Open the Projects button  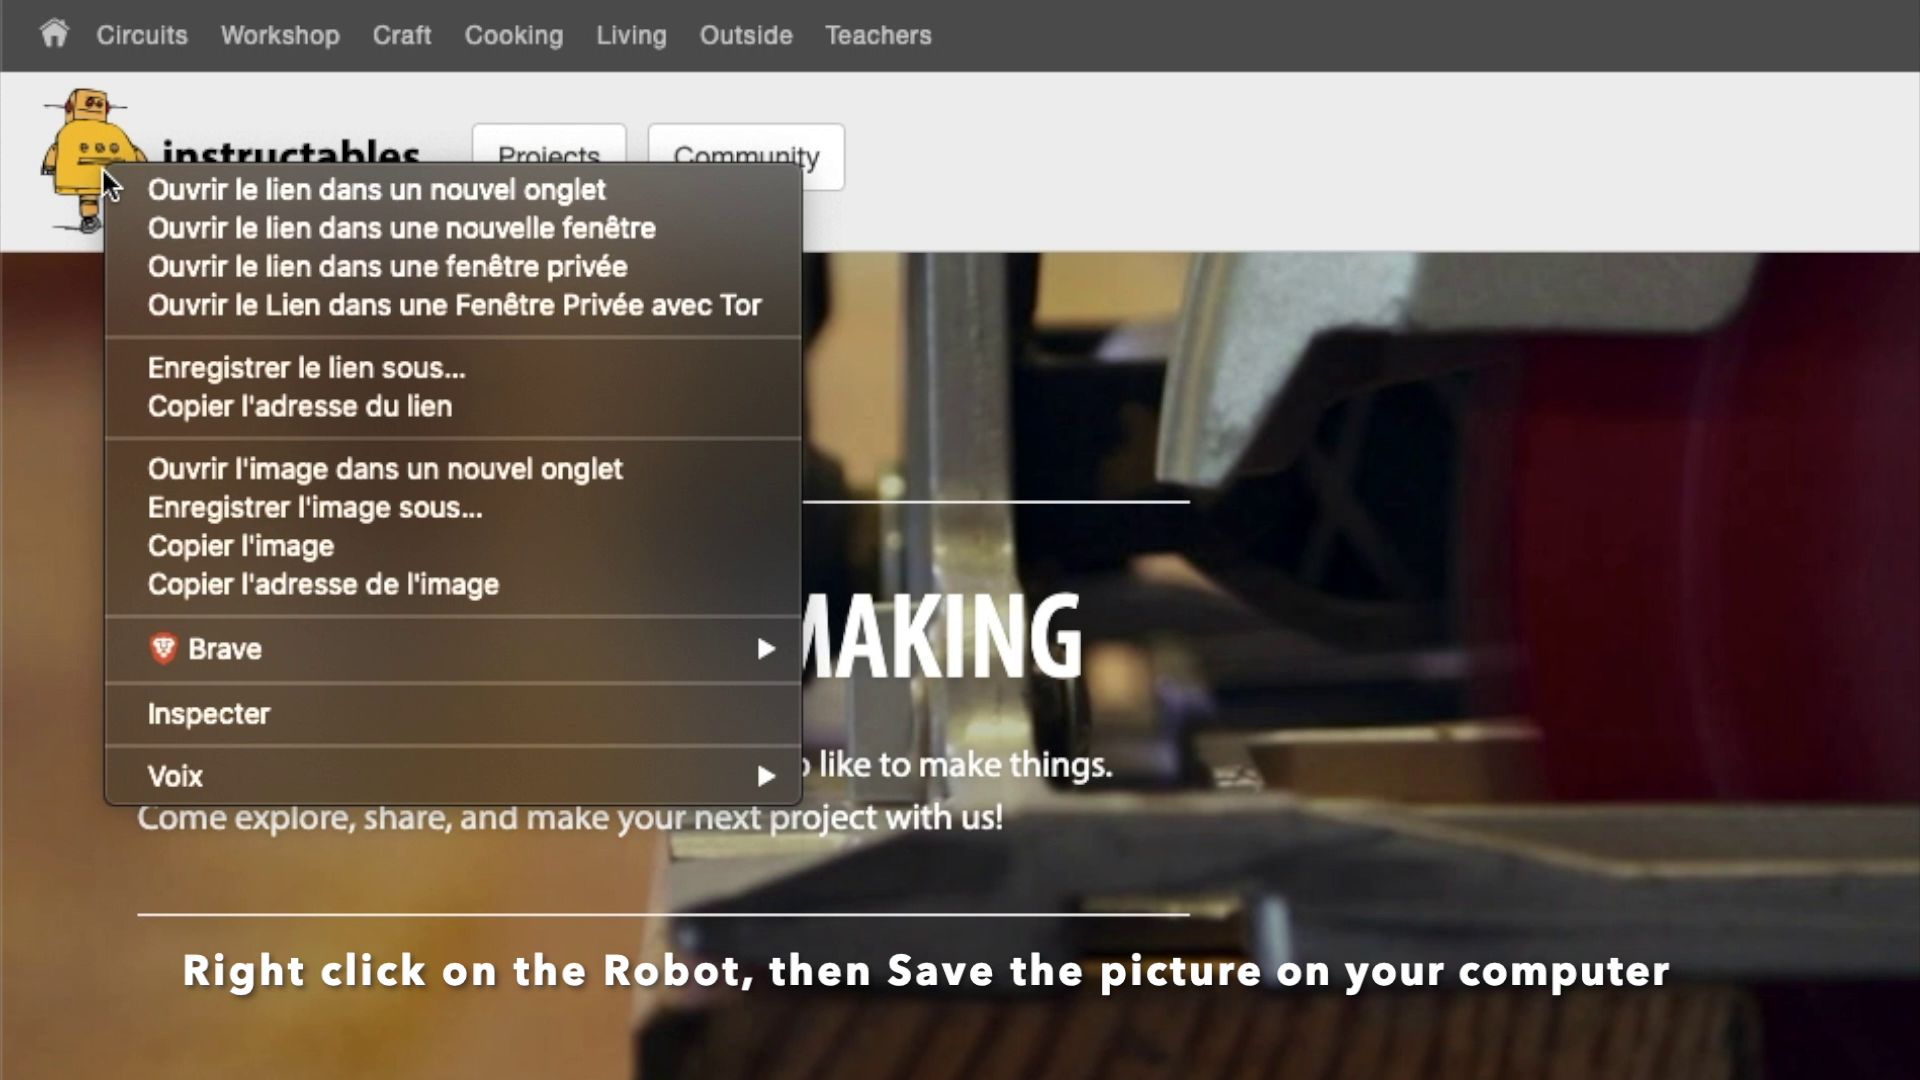tap(549, 143)
